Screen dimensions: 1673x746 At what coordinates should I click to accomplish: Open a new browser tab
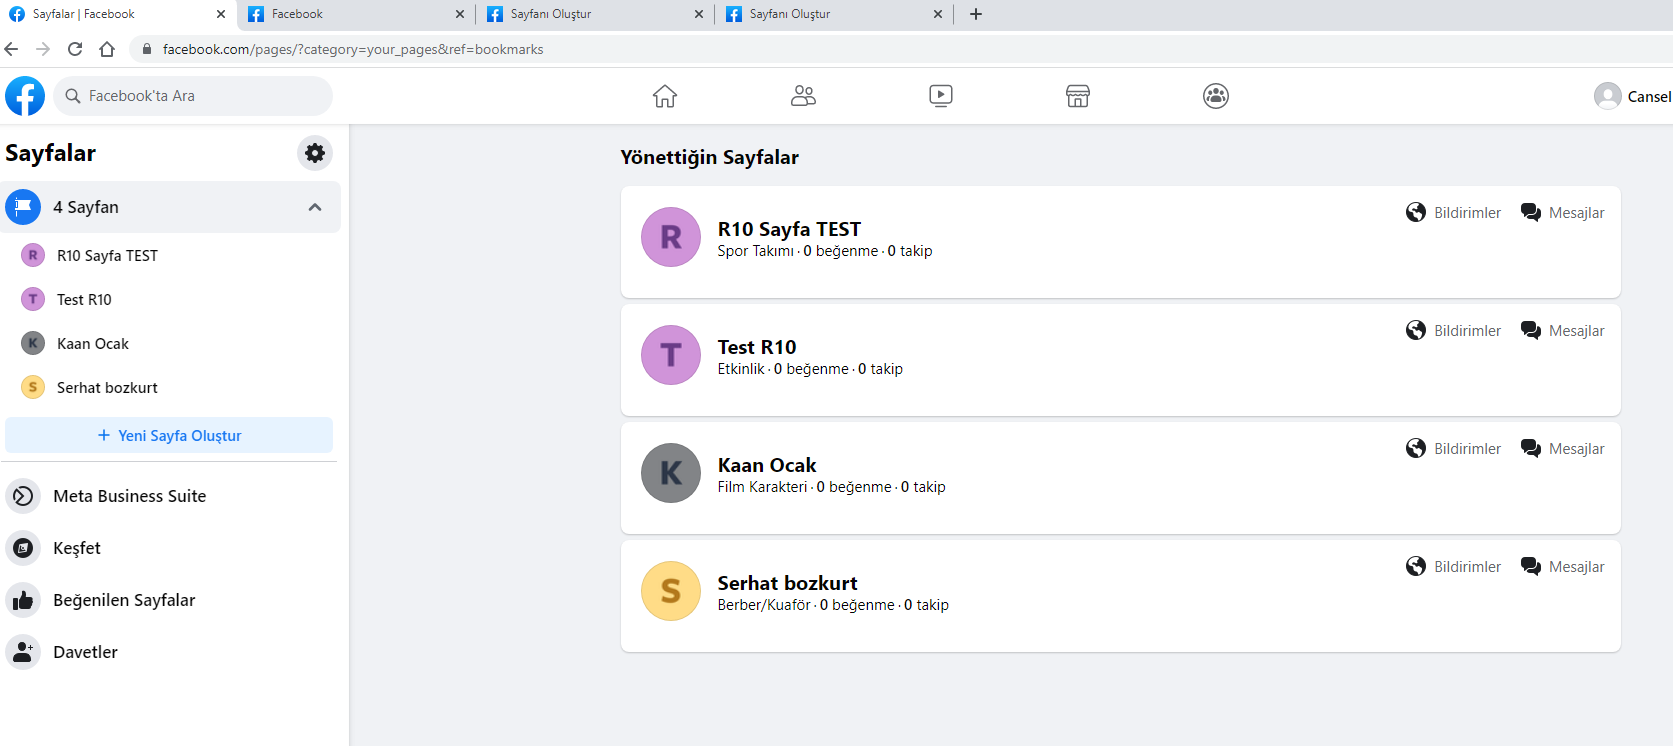(x=976, y=14)
